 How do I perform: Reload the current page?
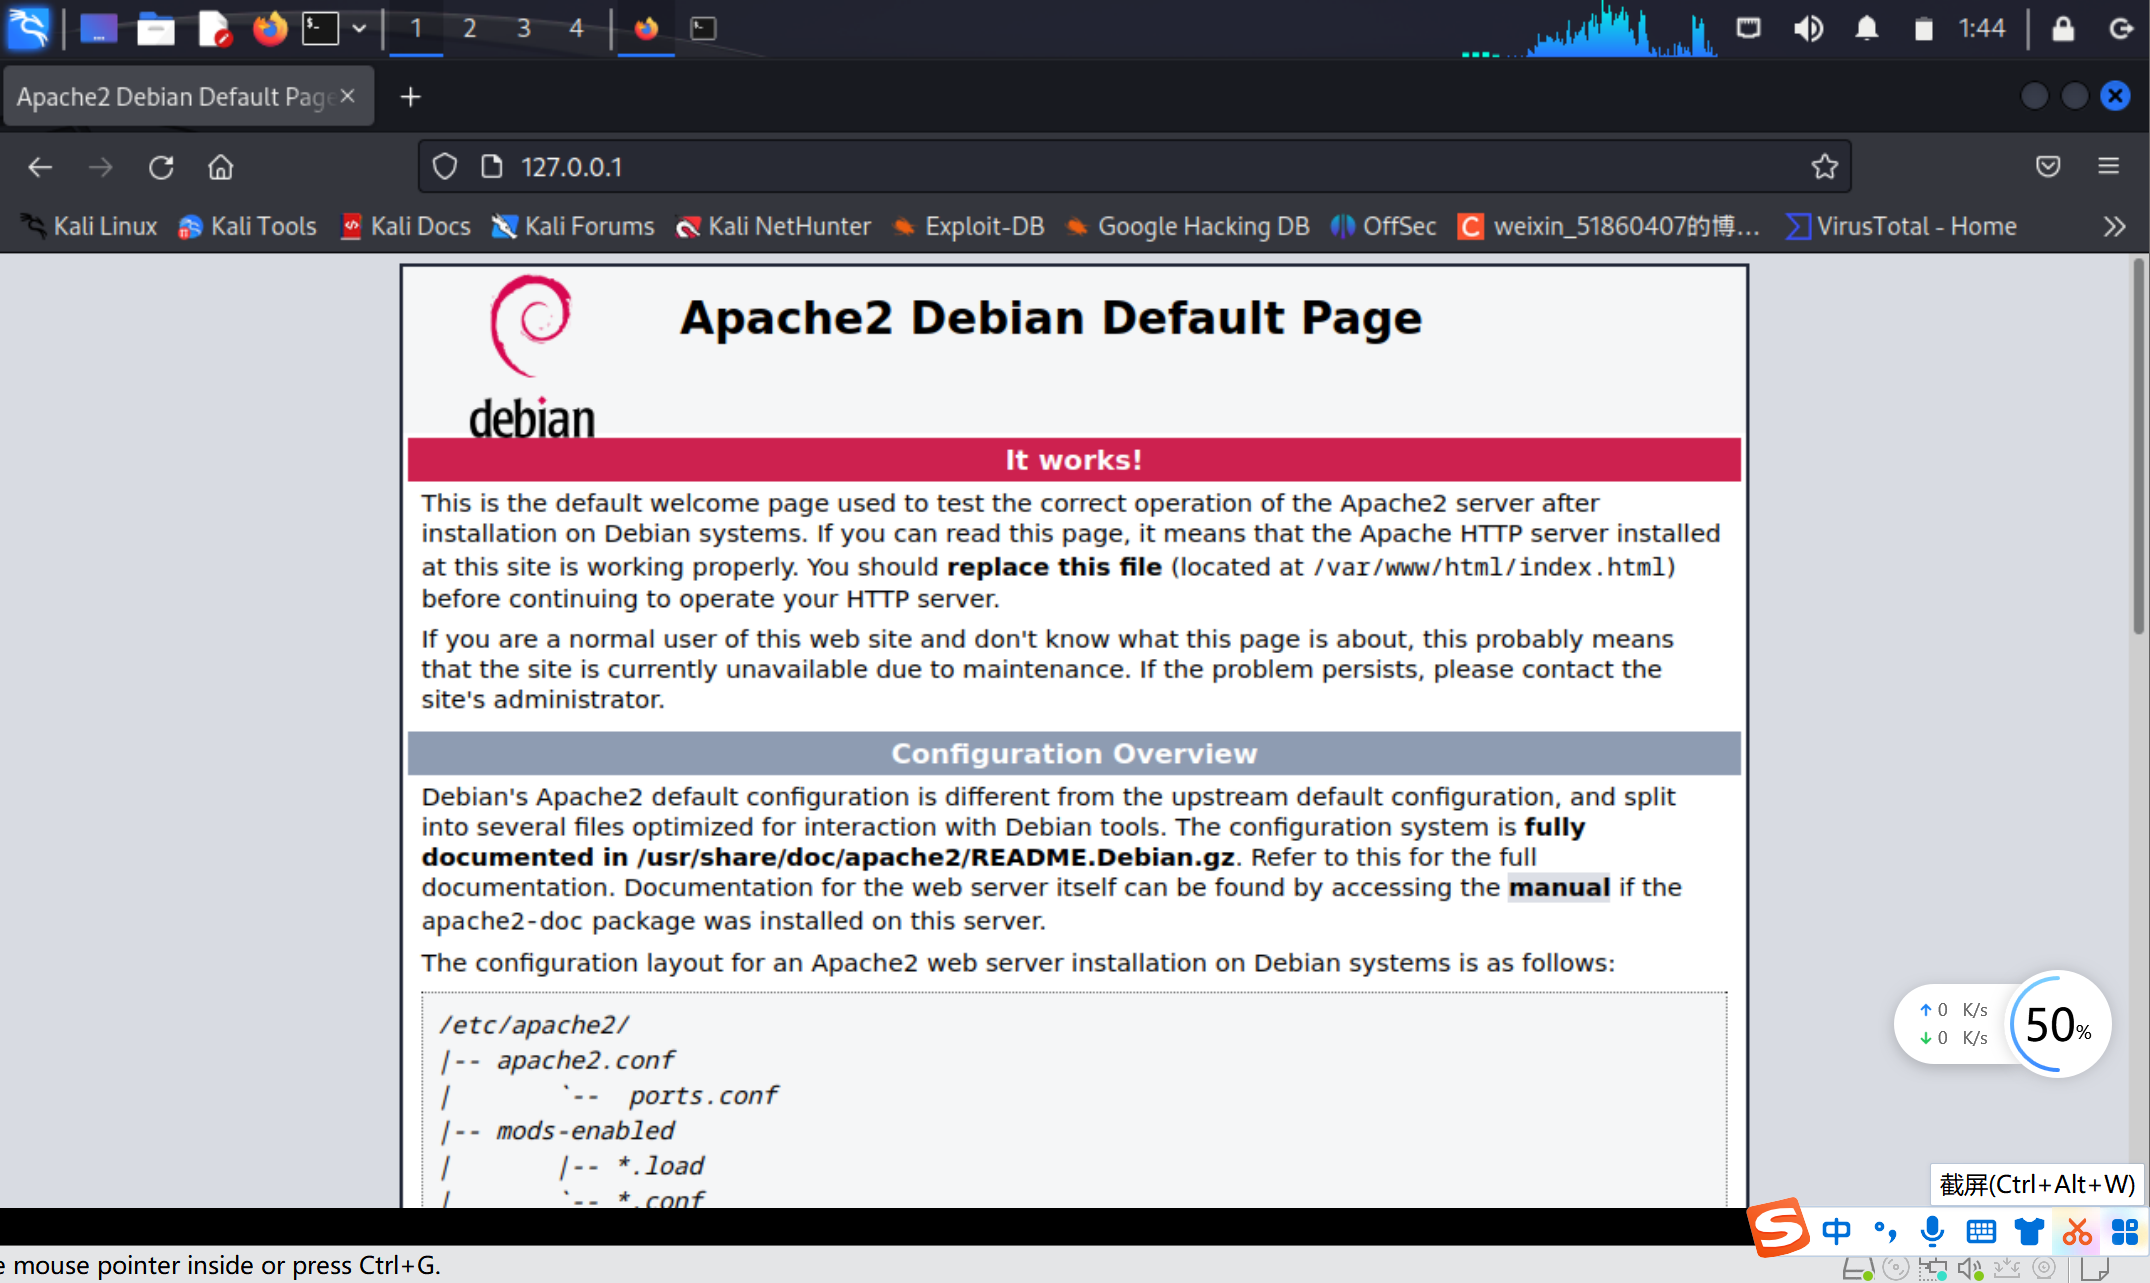pos(161,167)
